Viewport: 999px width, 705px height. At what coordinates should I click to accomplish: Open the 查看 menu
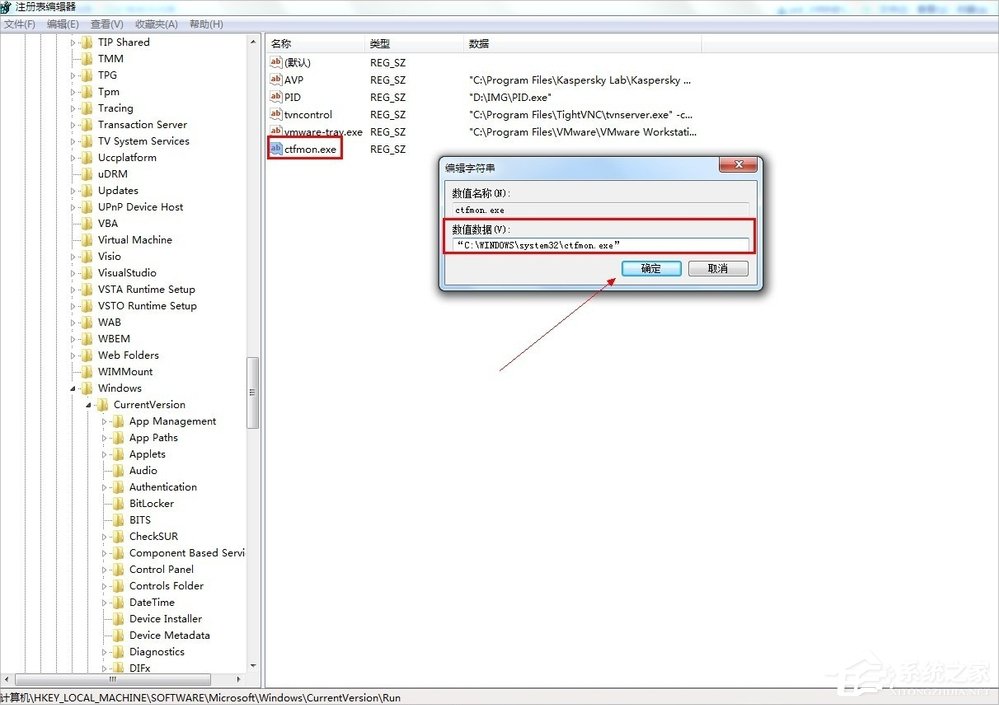pos(104,23)
